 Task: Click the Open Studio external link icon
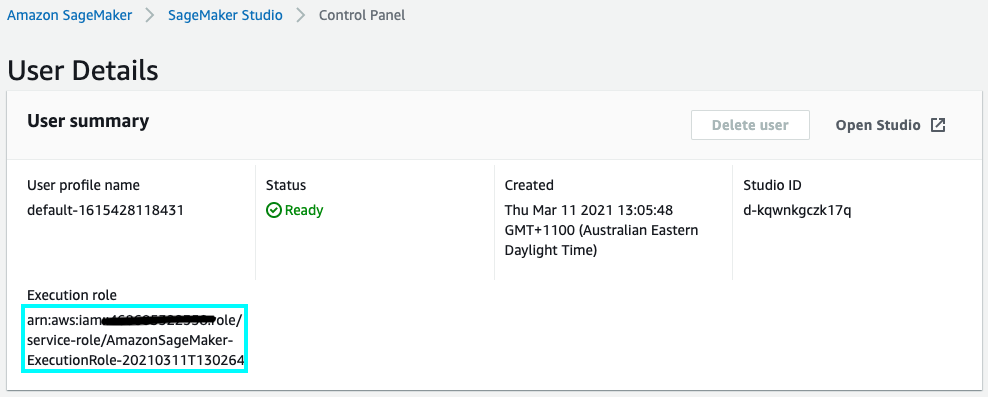click(x=938, y=125)
